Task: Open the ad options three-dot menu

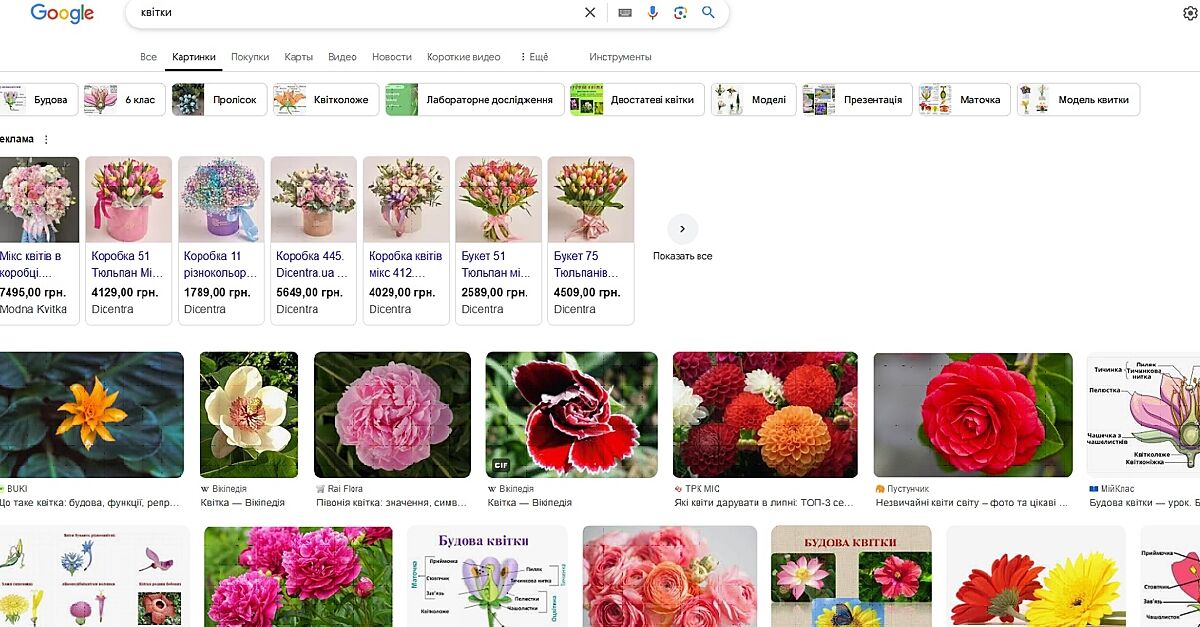Action: pyautogui.click(x=46, y=139)
